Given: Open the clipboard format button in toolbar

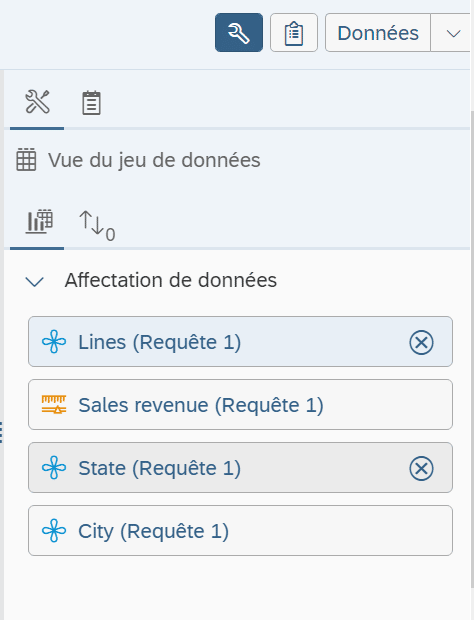Looking at the screenshot, I should (294, 32).
